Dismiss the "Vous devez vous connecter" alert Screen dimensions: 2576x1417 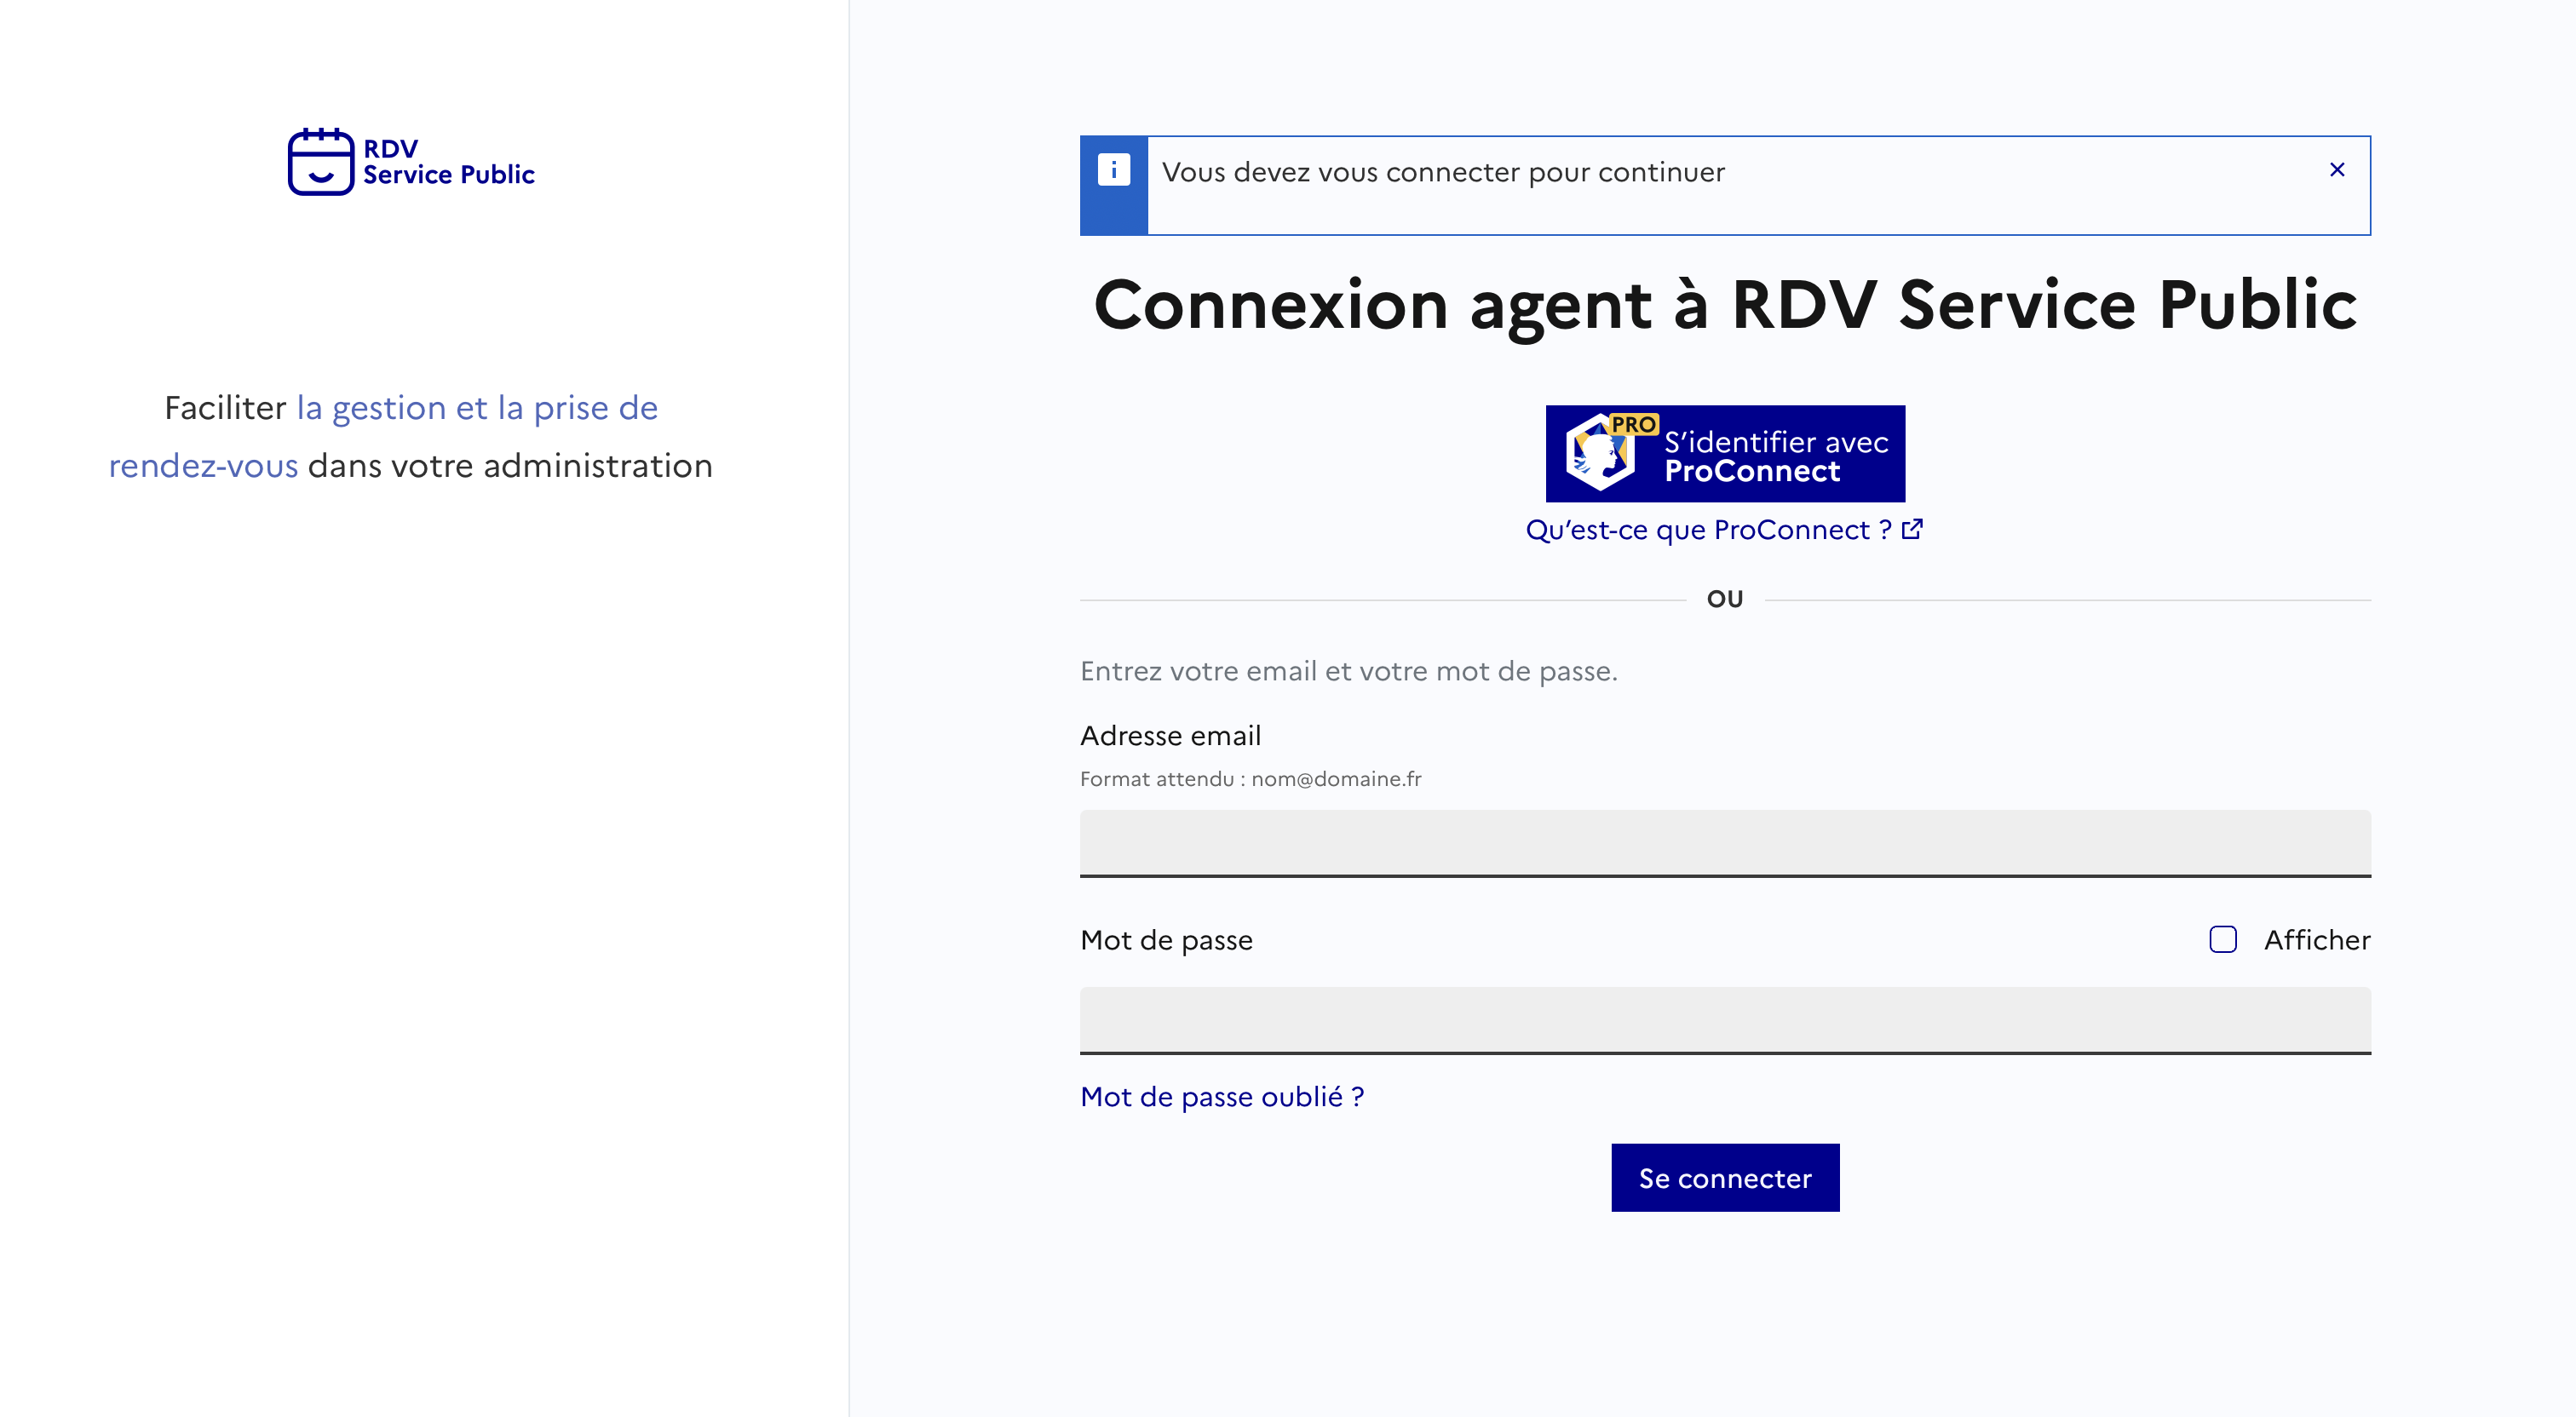tap(2336, 170)
